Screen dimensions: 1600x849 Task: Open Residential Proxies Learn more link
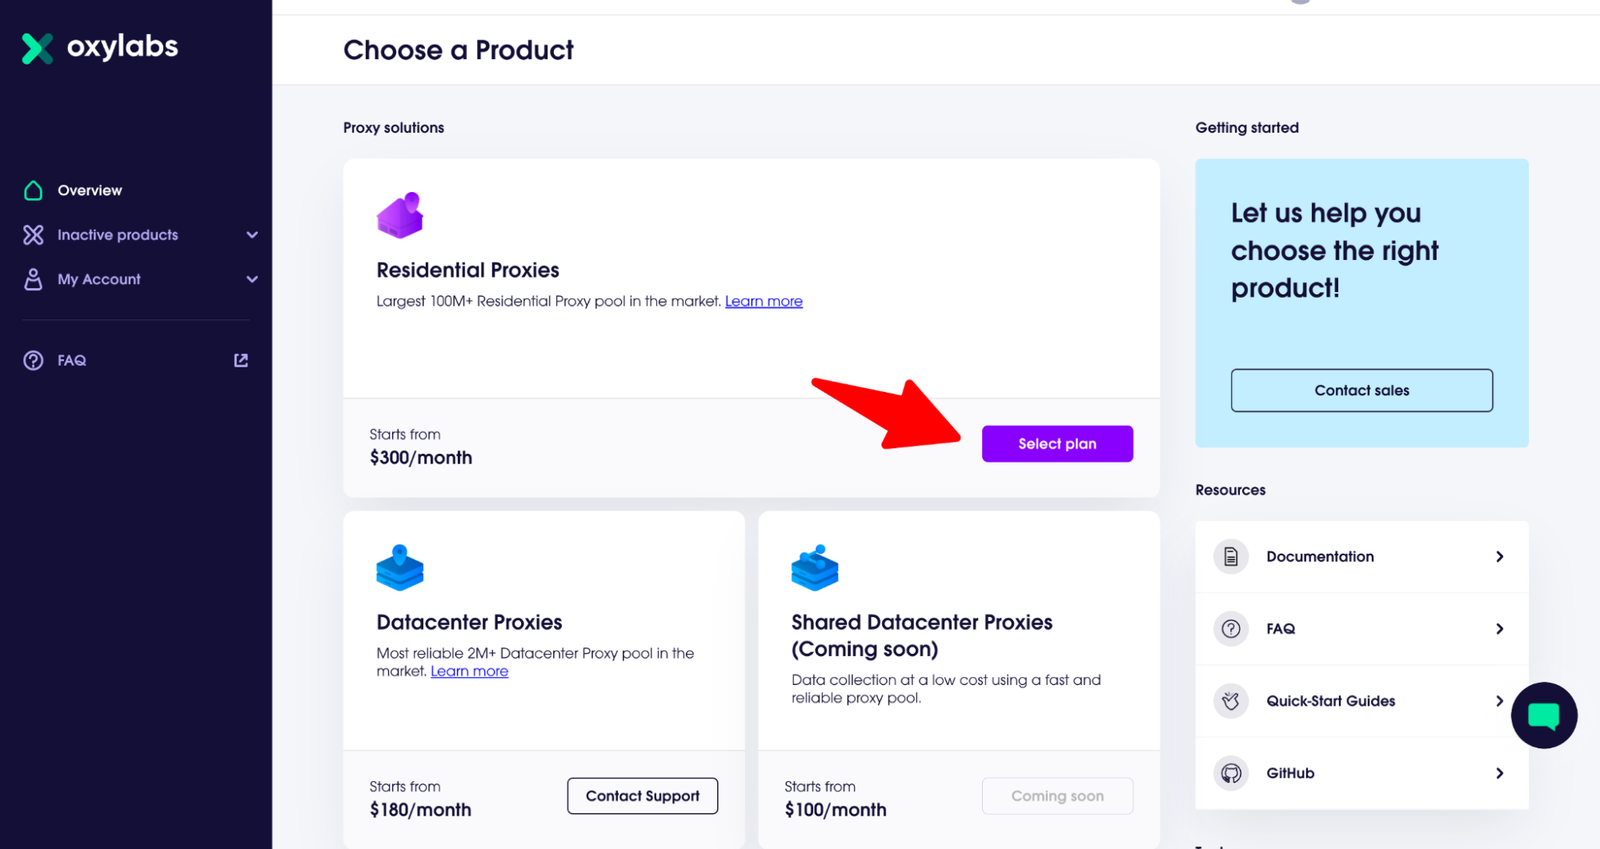tap(763, 301)
